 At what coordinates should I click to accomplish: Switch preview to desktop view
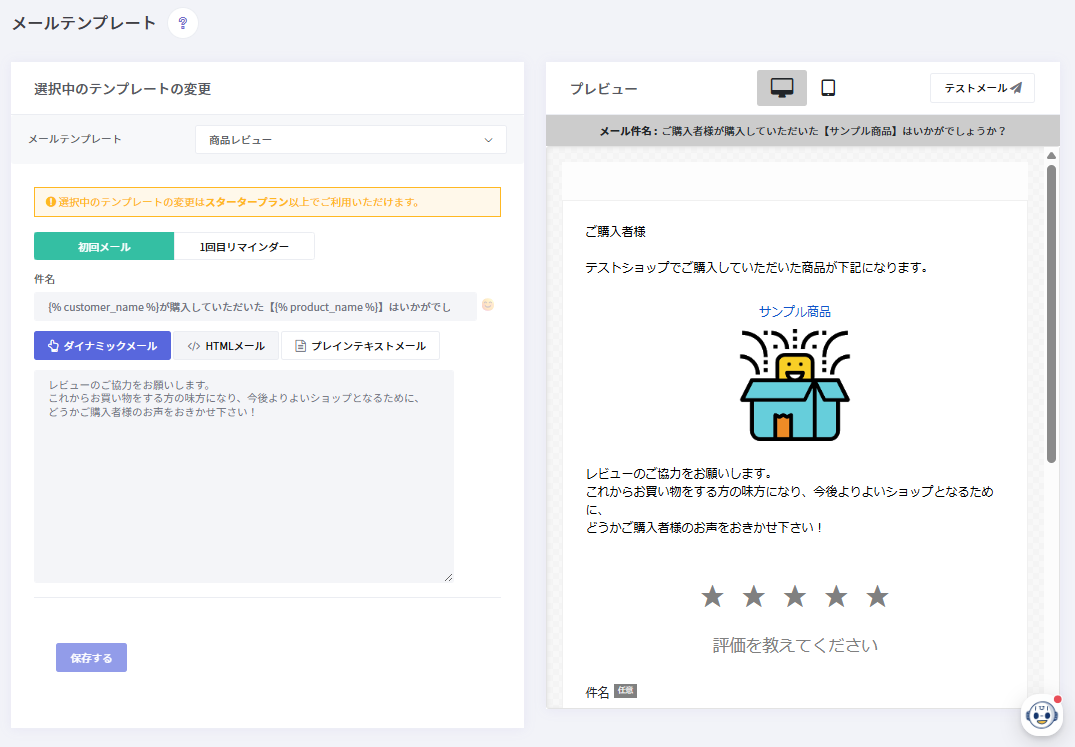point(781,88)
